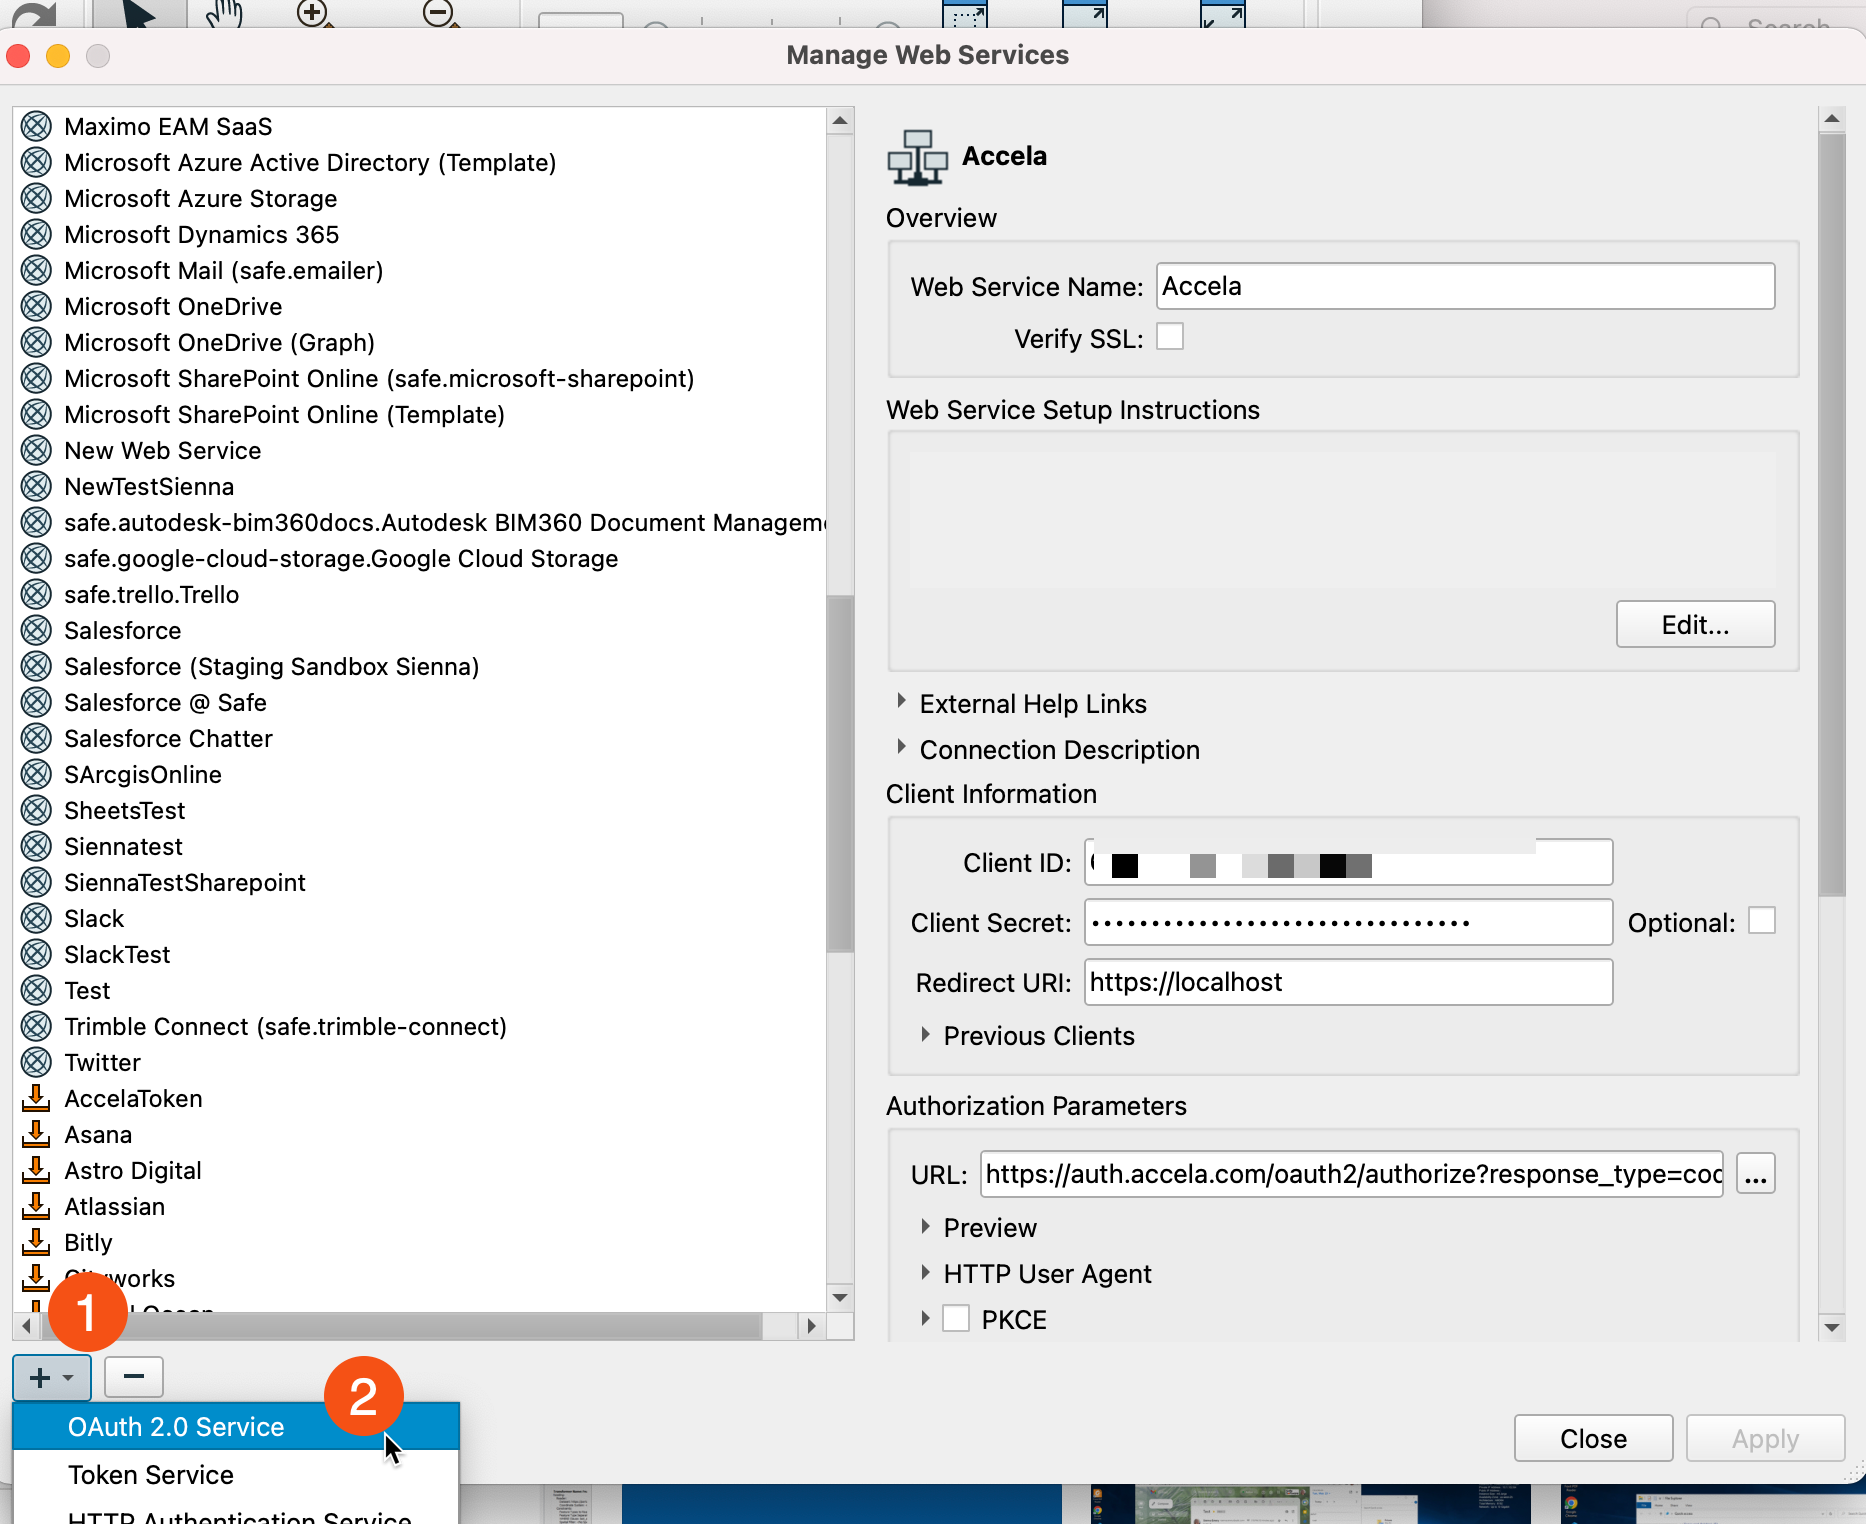The height and width of the screenshot is (1524, 1866).
Task: Click the Slack service icon
Action: (36, 918)
